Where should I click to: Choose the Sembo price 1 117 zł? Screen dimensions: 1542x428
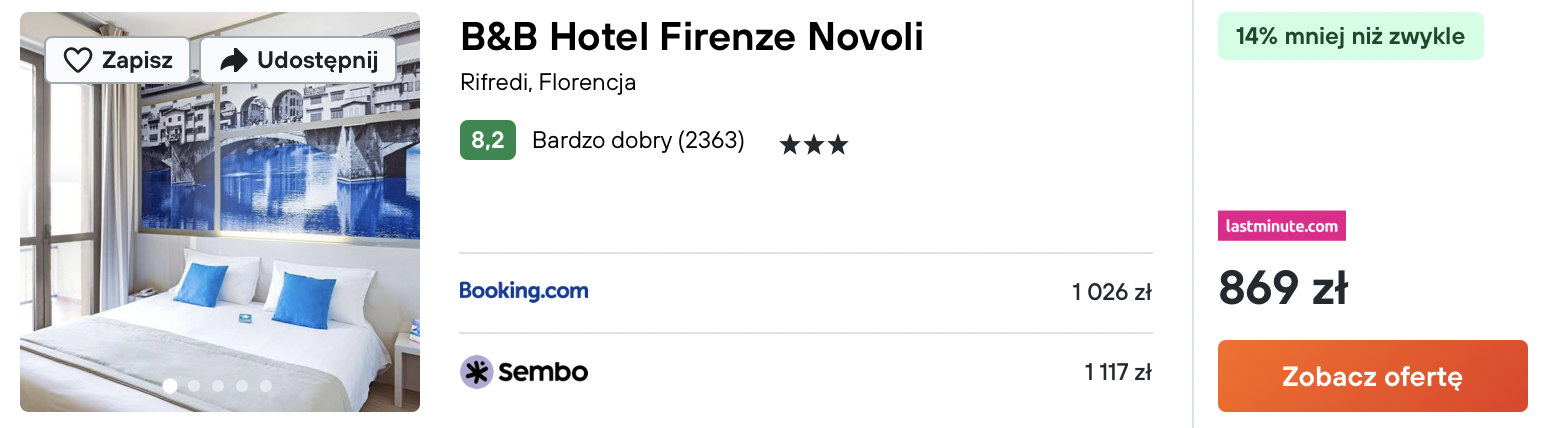pyautogui.click(x=1117, y=373)
